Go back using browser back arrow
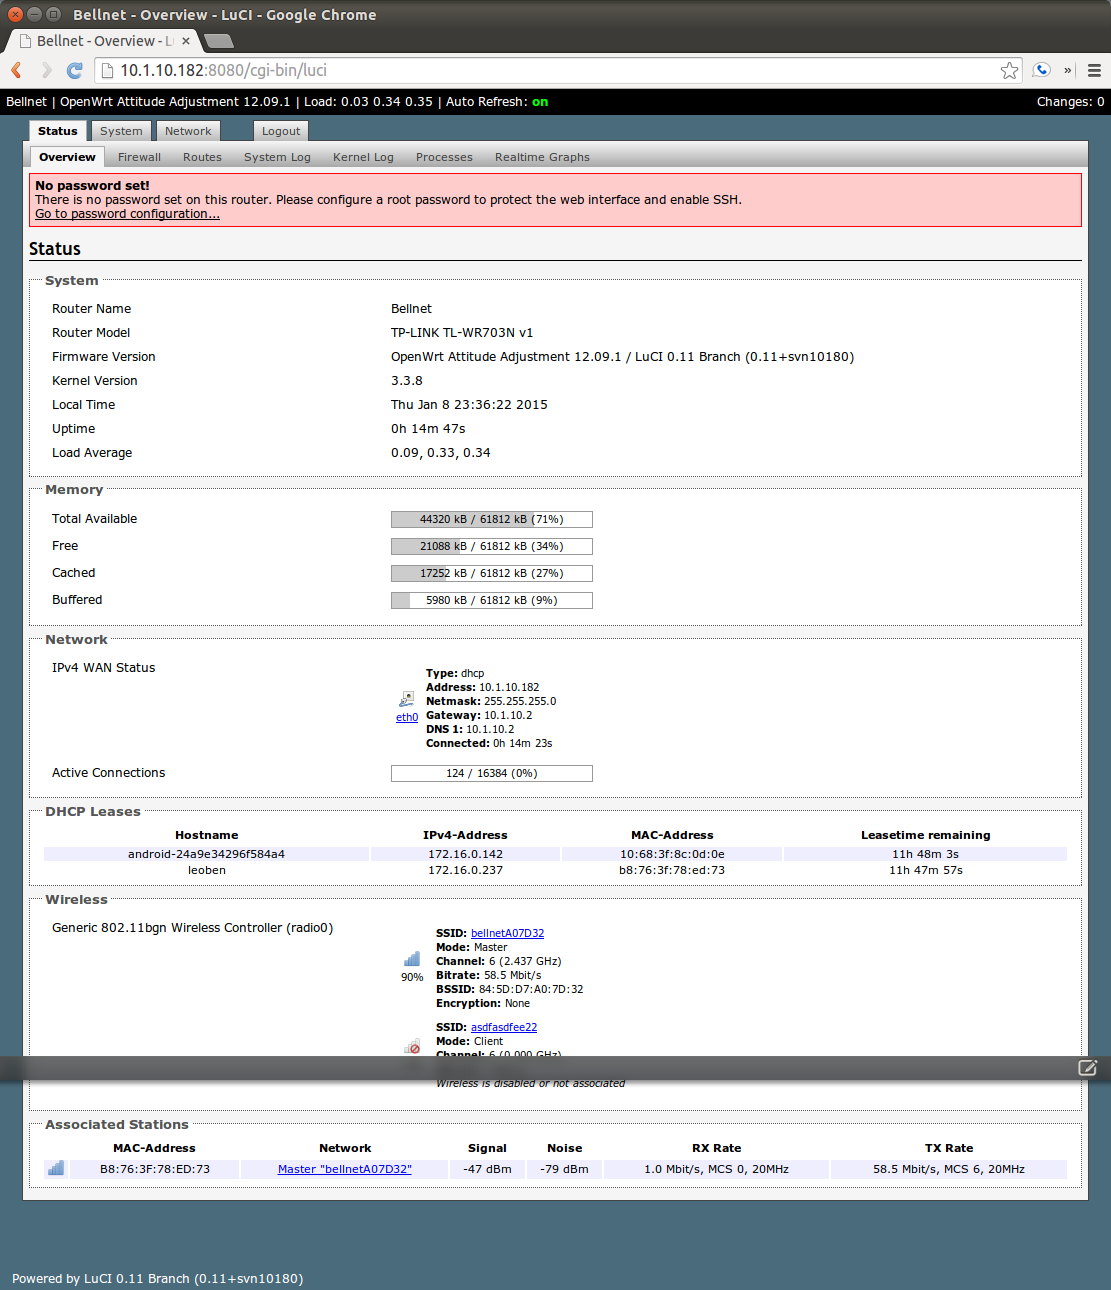Viewport: 1111px width, 1290px height. 16,70
